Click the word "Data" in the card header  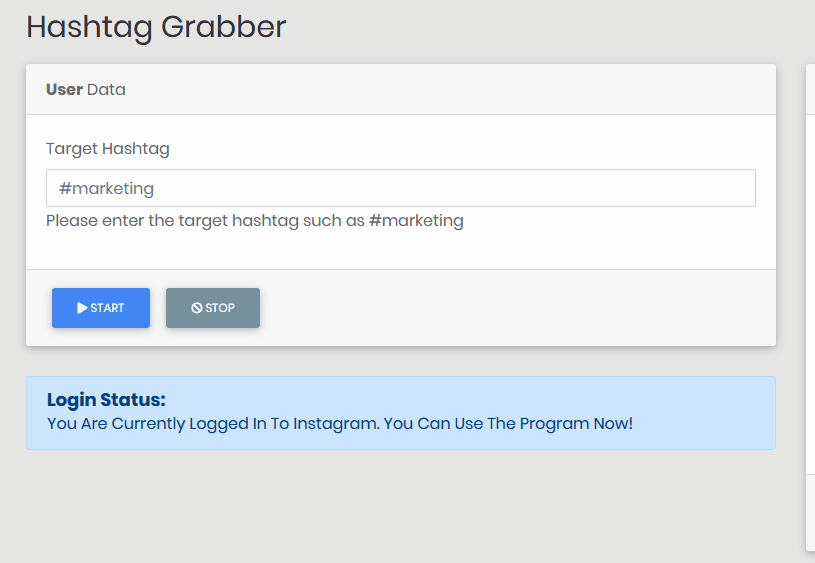click(106, 89)
